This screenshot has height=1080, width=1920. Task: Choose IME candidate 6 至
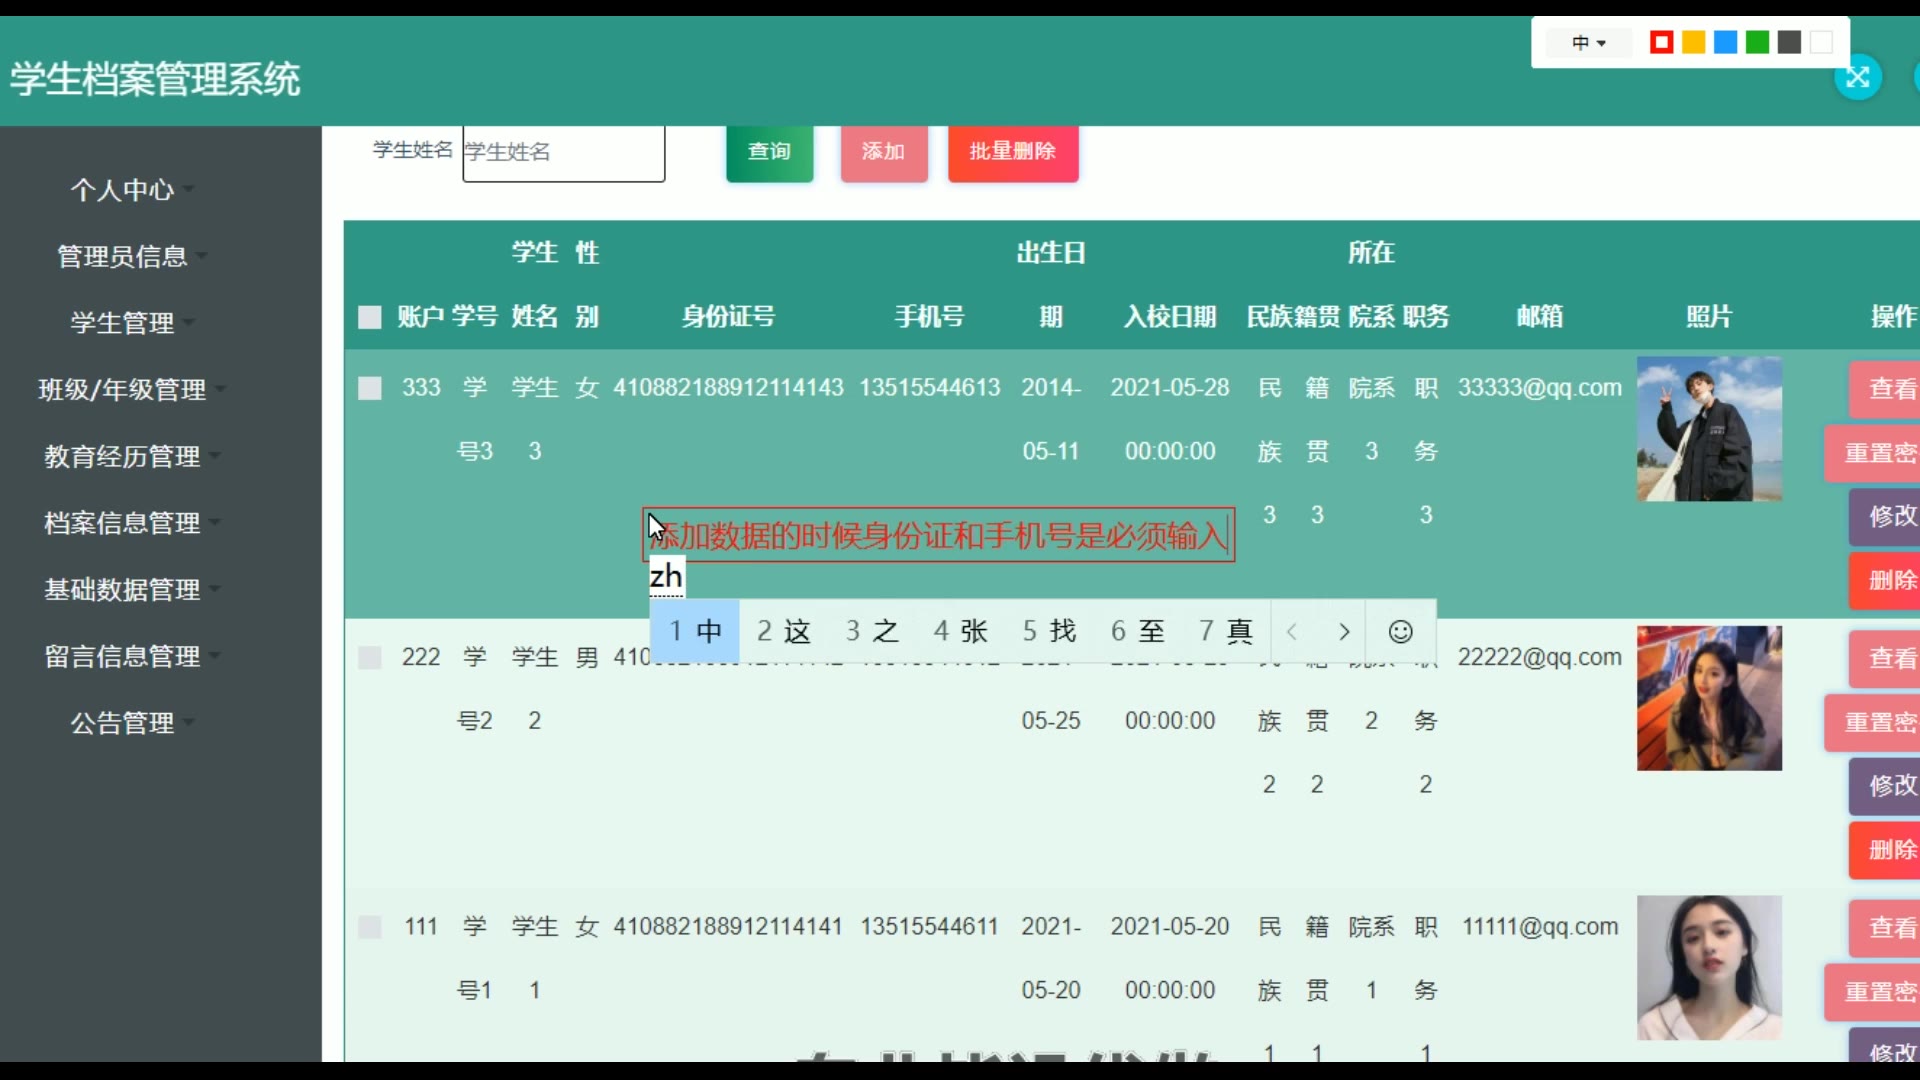[1138, 631]
